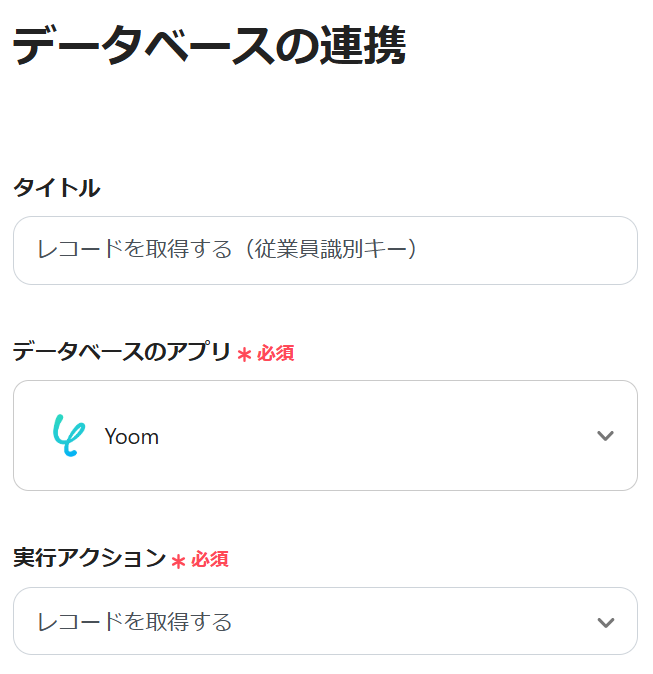Screen dimensions: 653x674
Task: Select the Yoom name in the dropdown
Action: (131, 437)
